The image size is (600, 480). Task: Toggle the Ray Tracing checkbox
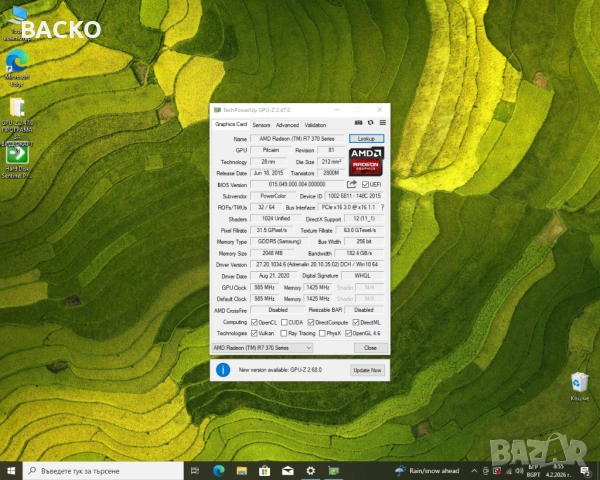[x=284, y=333]
